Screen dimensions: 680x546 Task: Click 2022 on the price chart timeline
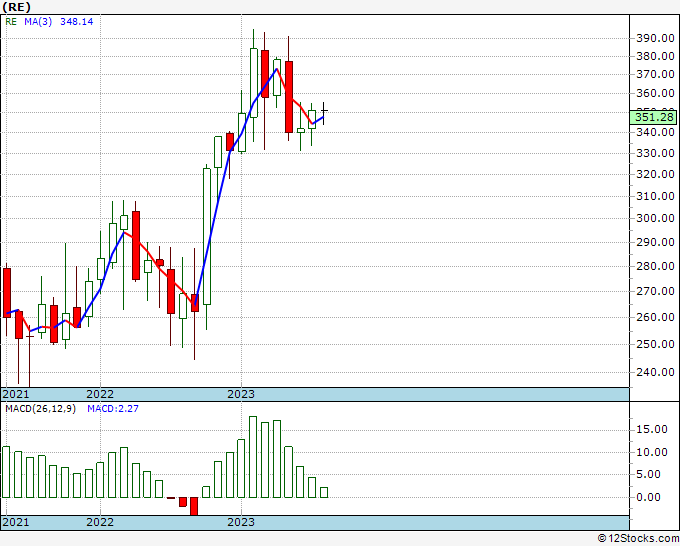100,394
